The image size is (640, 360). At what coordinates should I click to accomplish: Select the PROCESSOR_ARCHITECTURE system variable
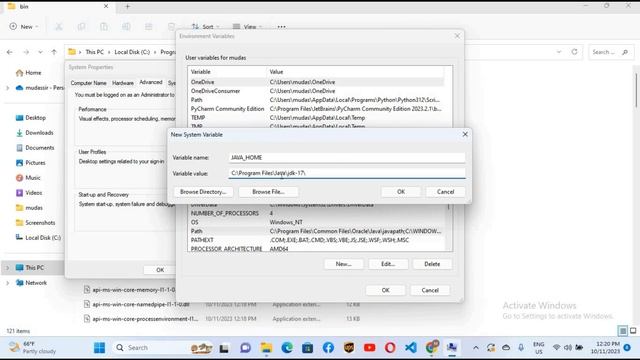click(x=317, y=249)
